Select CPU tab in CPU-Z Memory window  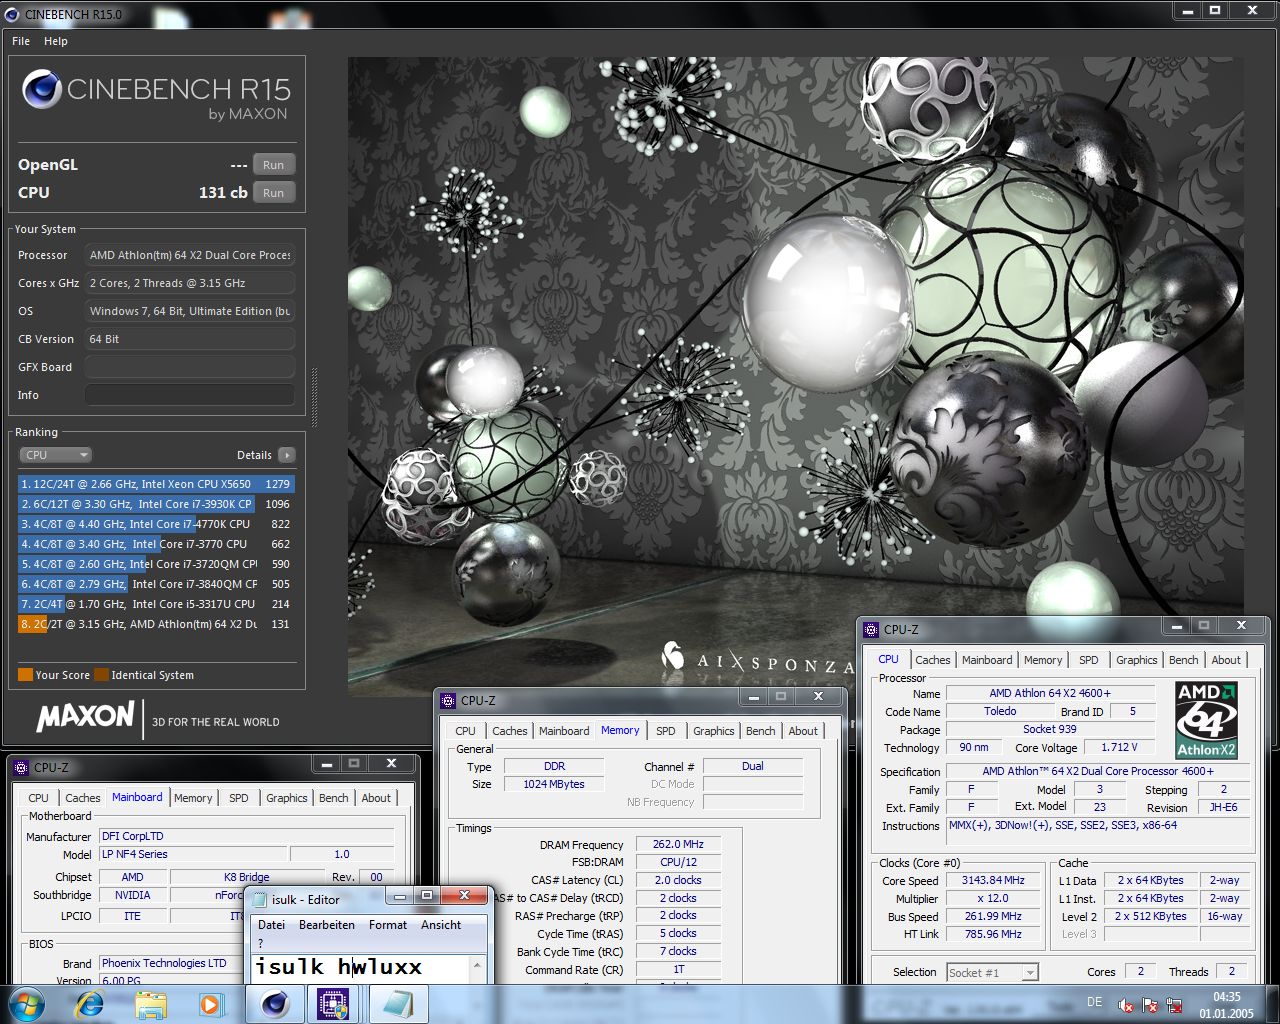pyautogui.click(x=465, y=731)
